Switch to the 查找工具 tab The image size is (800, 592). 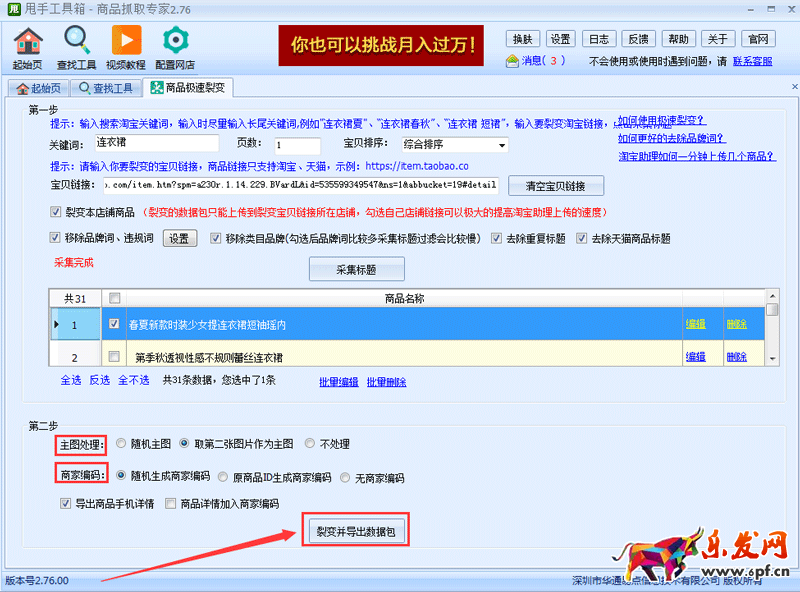(x=106, y=88)
